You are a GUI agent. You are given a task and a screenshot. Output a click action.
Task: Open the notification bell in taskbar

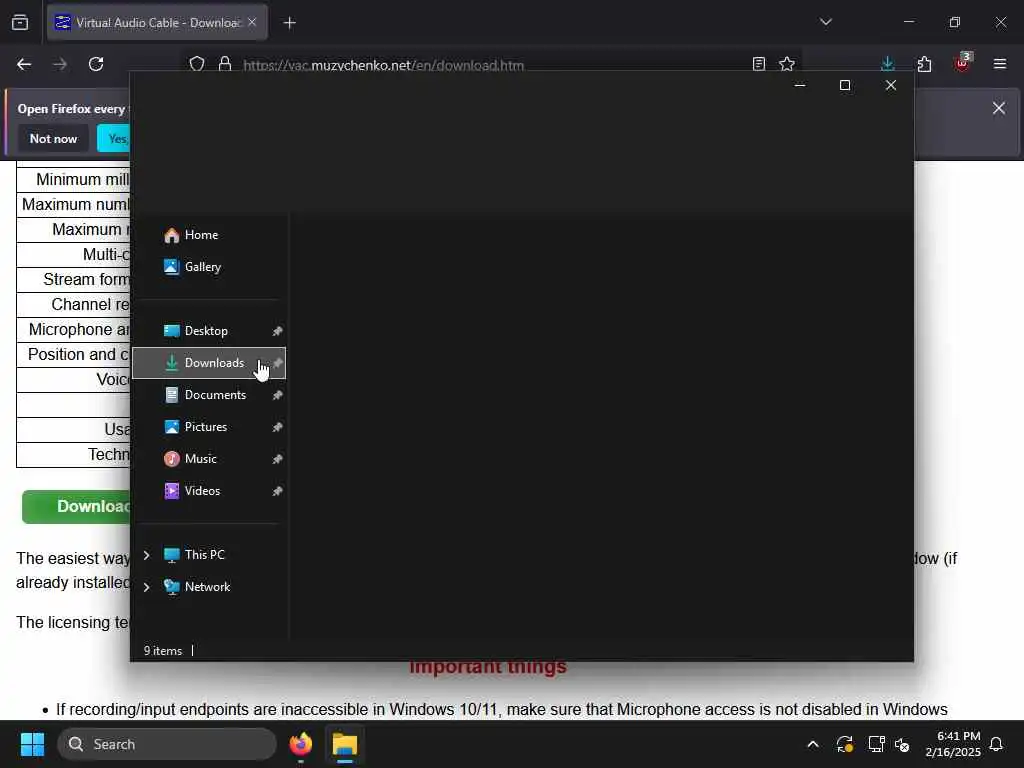coord(996,744)
